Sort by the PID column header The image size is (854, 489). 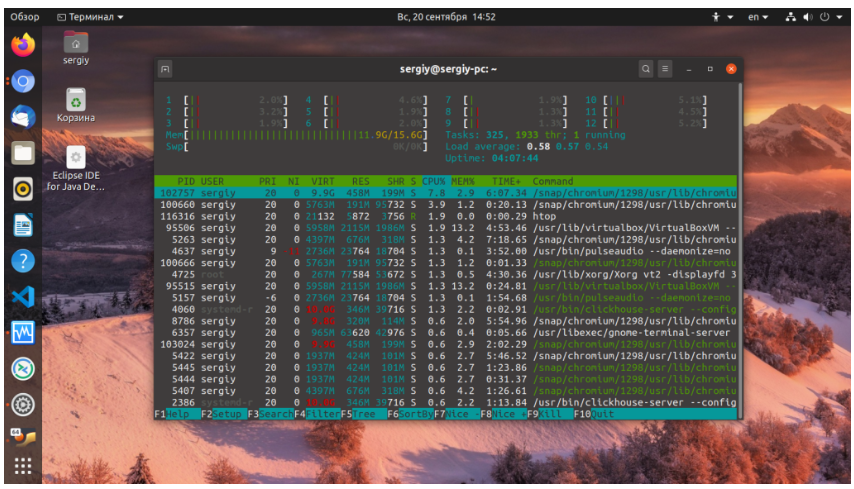[x=186, y=181]
